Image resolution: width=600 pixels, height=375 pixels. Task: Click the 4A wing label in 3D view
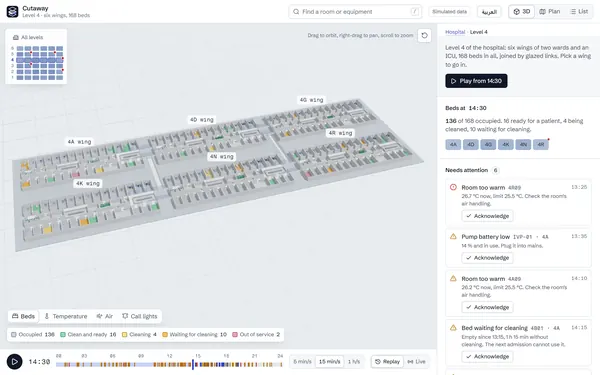pyautogui.click(x=79, y=142)
